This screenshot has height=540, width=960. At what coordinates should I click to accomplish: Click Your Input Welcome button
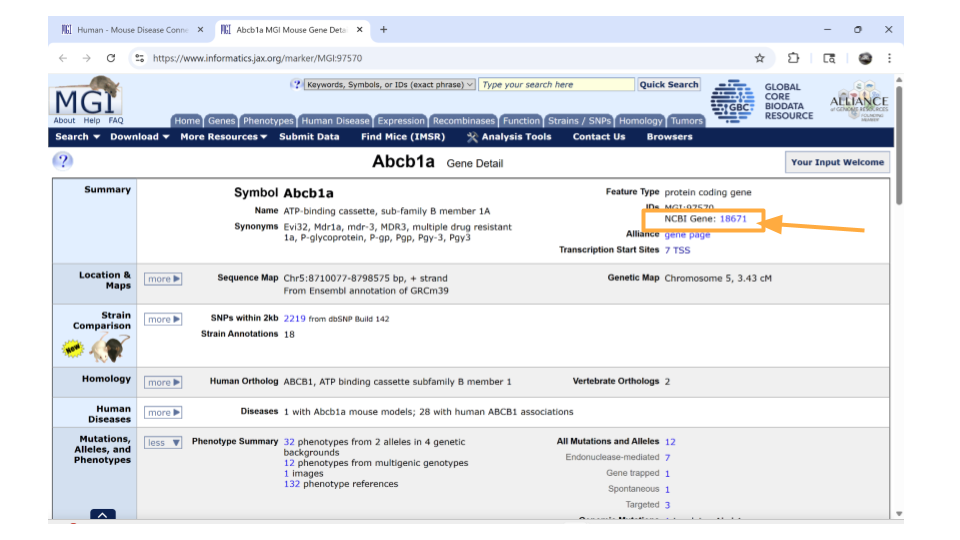837,162
